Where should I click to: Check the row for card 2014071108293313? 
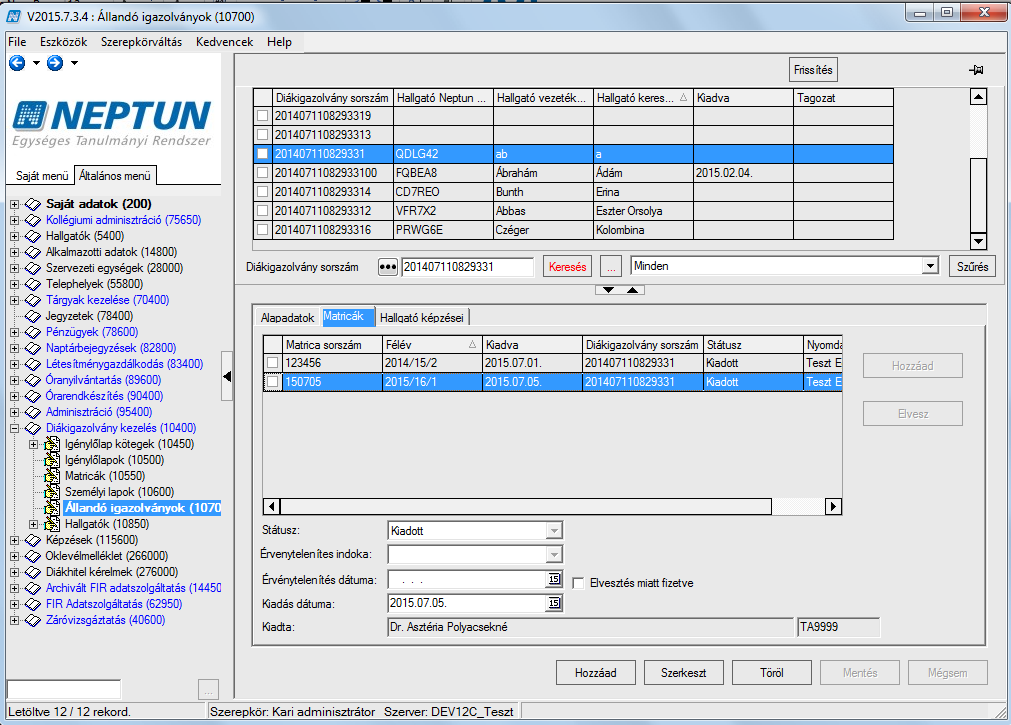[x=262, y=135]
